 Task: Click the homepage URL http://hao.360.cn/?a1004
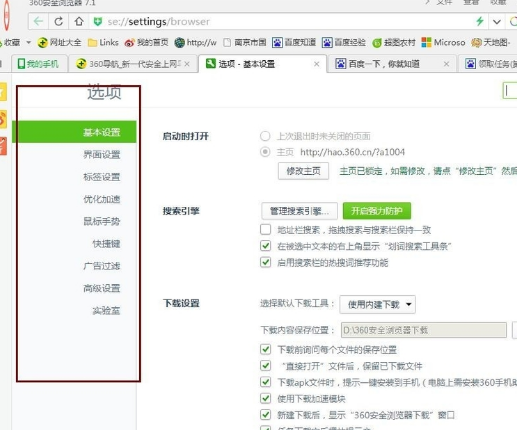(x=352, y=152)
